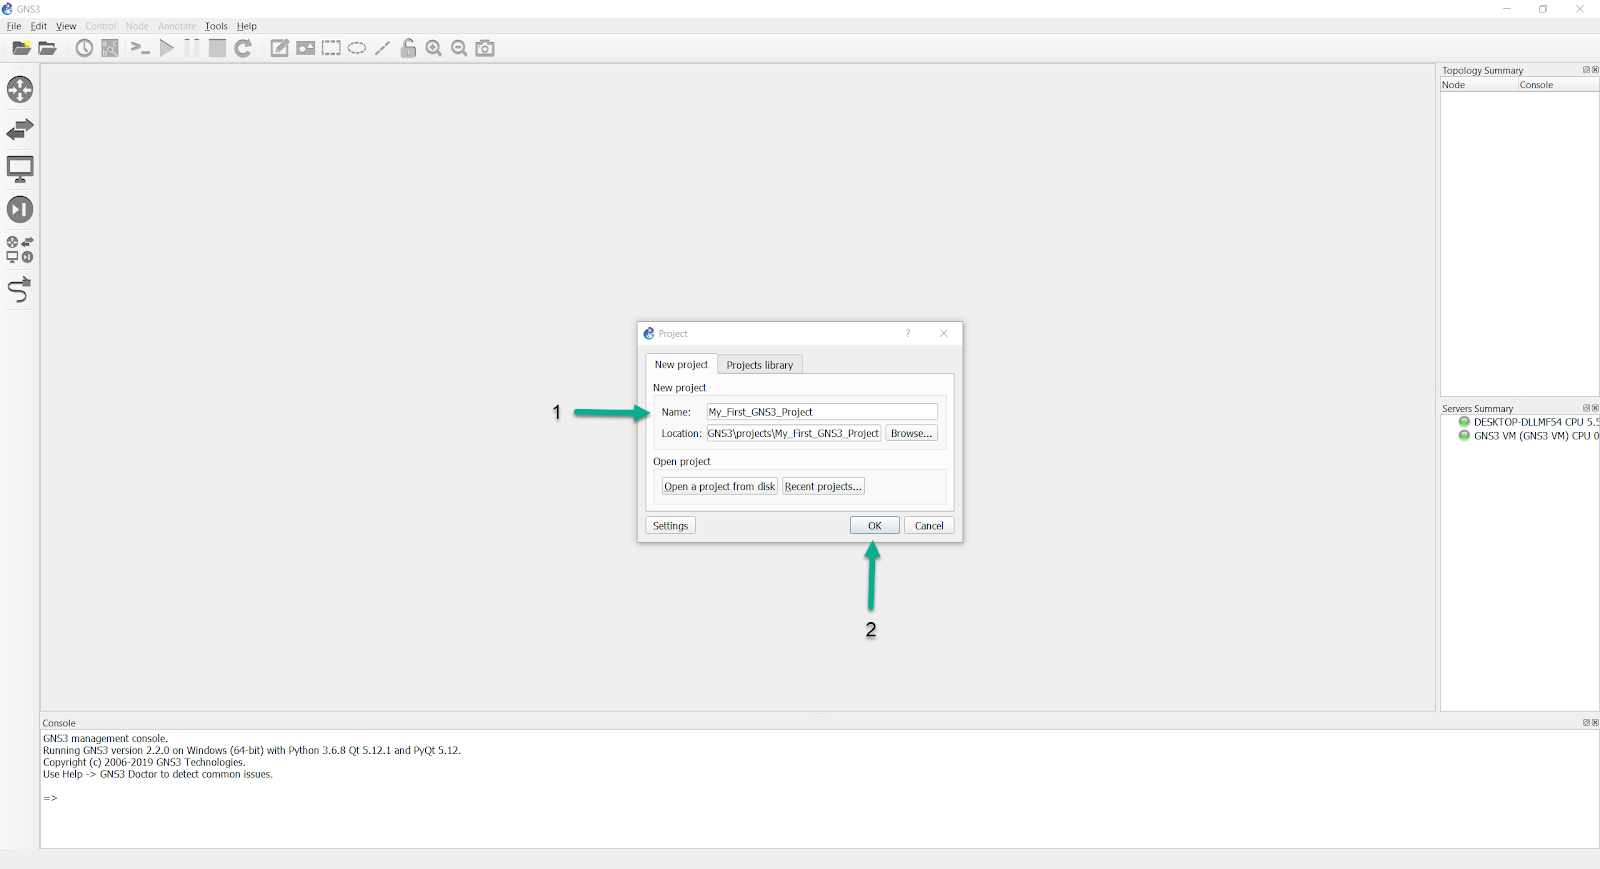Click the Settings button in Project dialog
Screen dimensions: 1600x869
click(670, 526)
